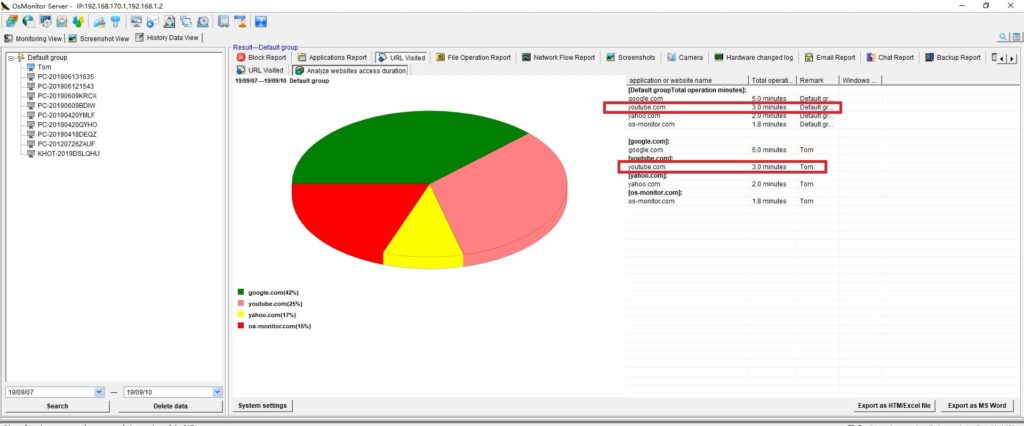Switch to Screenshot View tab
Image resolution: width=1024 pixels, height=426 pixels.
[99, 39]
